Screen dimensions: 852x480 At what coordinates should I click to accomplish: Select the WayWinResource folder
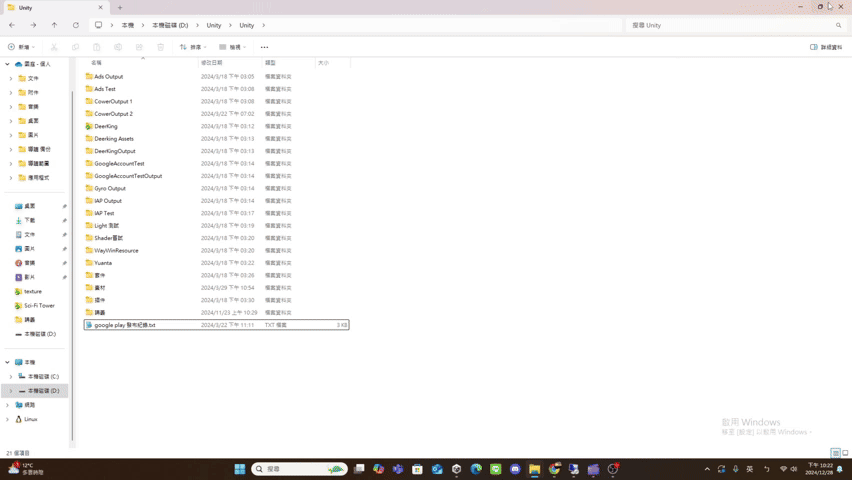(x=116, y=250)
